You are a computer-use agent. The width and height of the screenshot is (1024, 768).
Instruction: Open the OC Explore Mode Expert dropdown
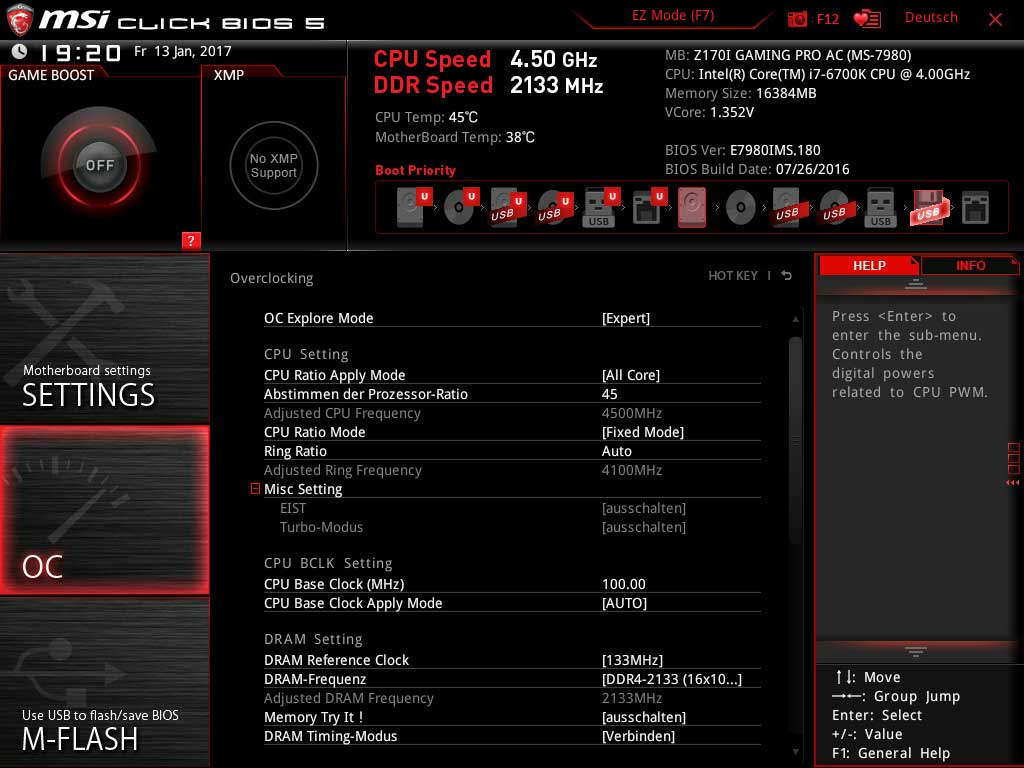pos(626,318)
